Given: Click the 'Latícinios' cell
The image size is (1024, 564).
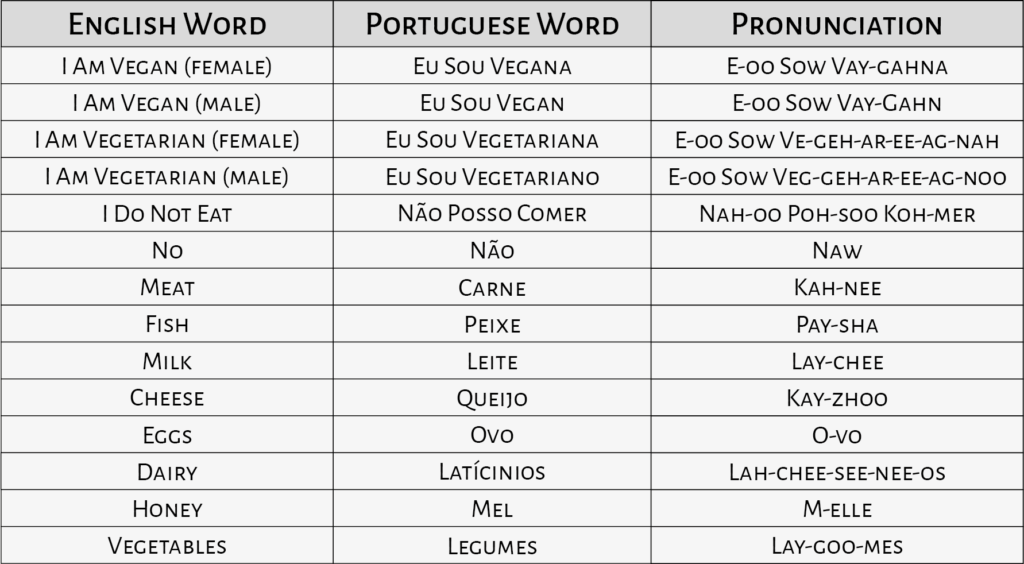Looking at the screenshot, I should click(x=492, y=471).
